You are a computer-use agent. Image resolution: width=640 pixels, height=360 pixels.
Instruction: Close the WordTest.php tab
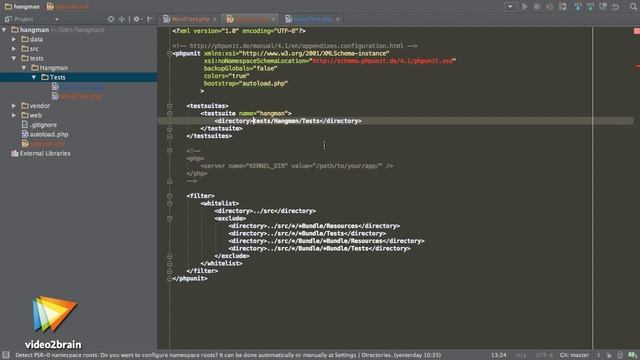215,19
